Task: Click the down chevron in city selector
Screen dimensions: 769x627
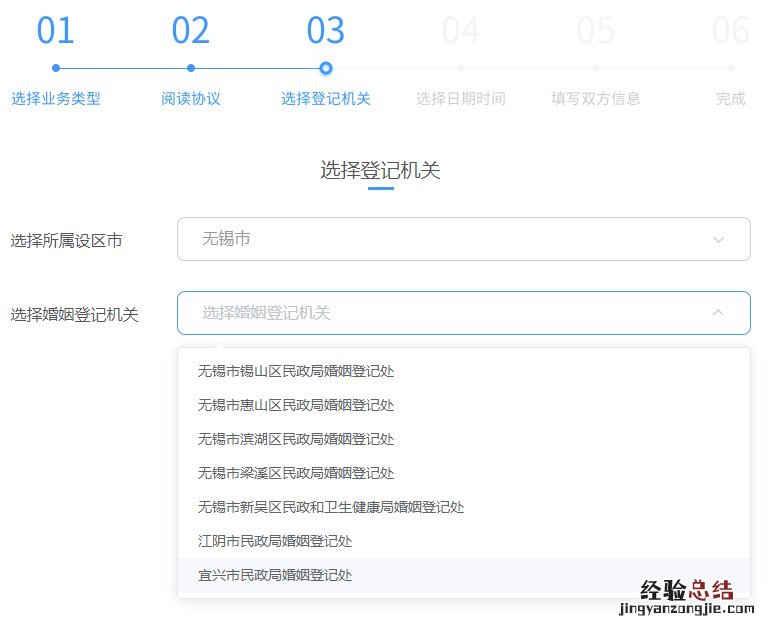Action: coord(718,240)
